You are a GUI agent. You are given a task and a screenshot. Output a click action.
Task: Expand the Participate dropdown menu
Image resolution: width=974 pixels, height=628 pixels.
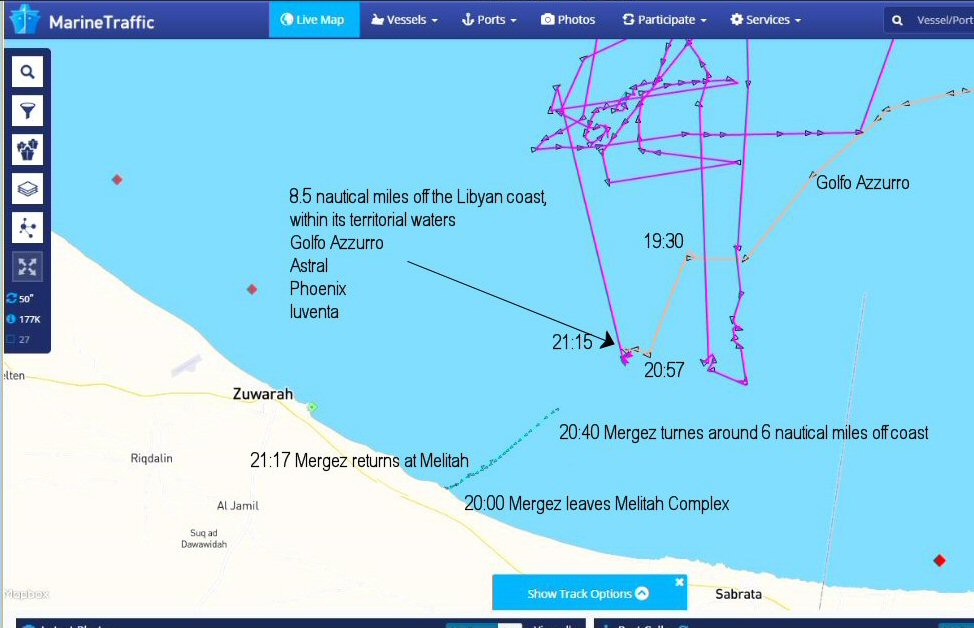[x=664, y=20]
